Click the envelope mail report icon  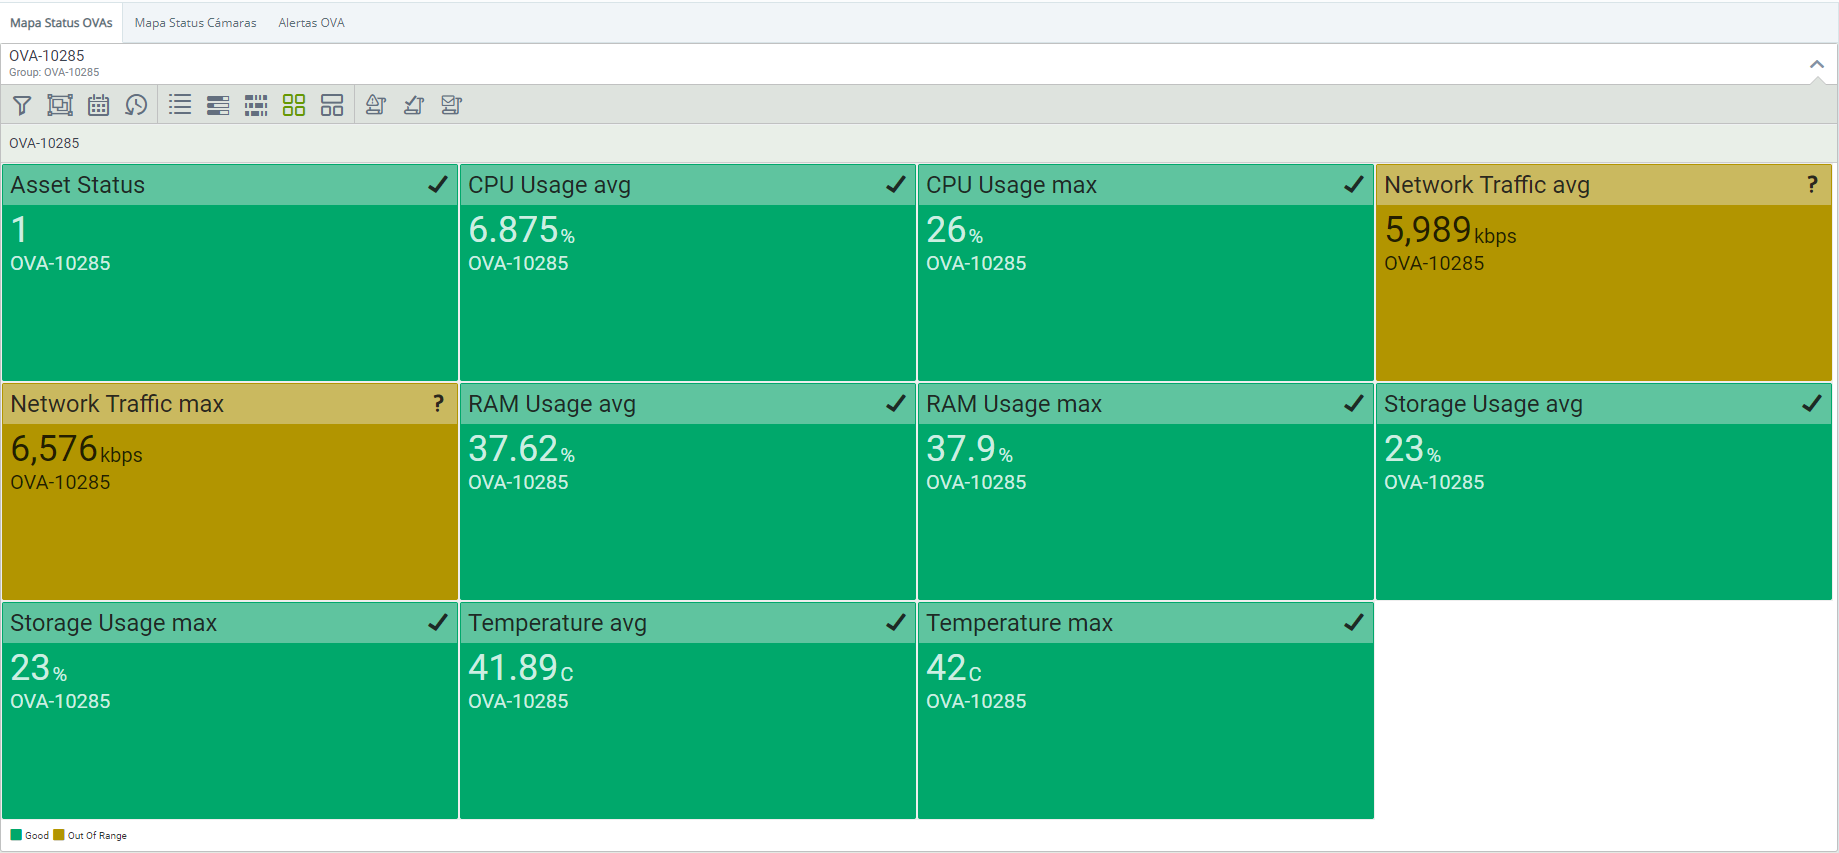452,105
